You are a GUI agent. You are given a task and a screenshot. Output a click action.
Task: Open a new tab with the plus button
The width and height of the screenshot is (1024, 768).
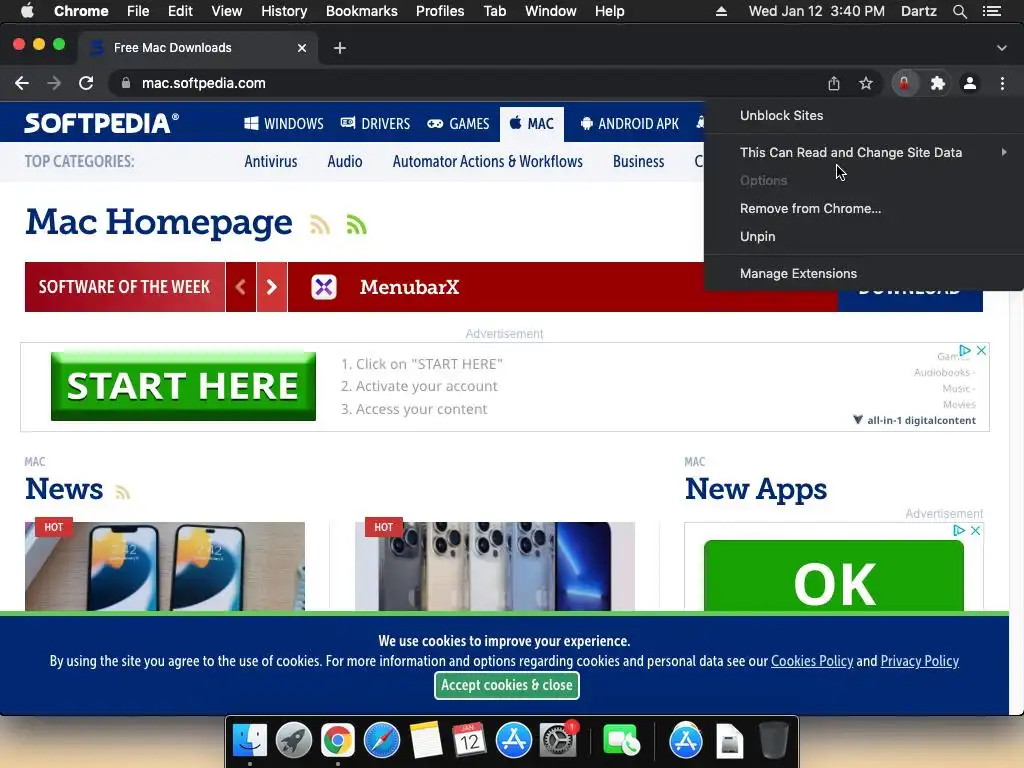tap(340, 48)
